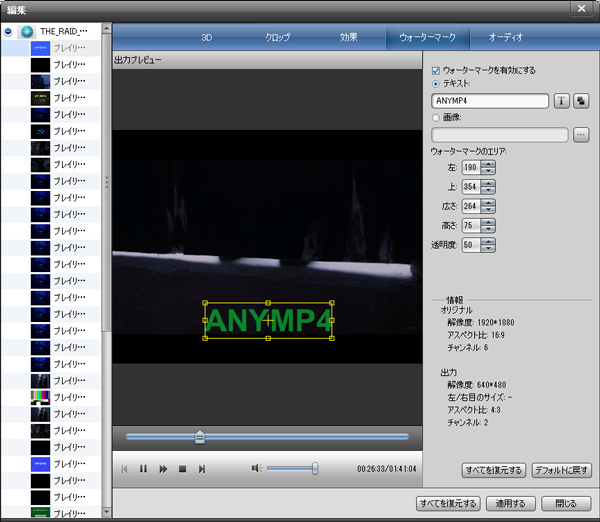Viewport: 600px width, 522px height.
Task: Click the video timeline seek handle
Action: 199,437
